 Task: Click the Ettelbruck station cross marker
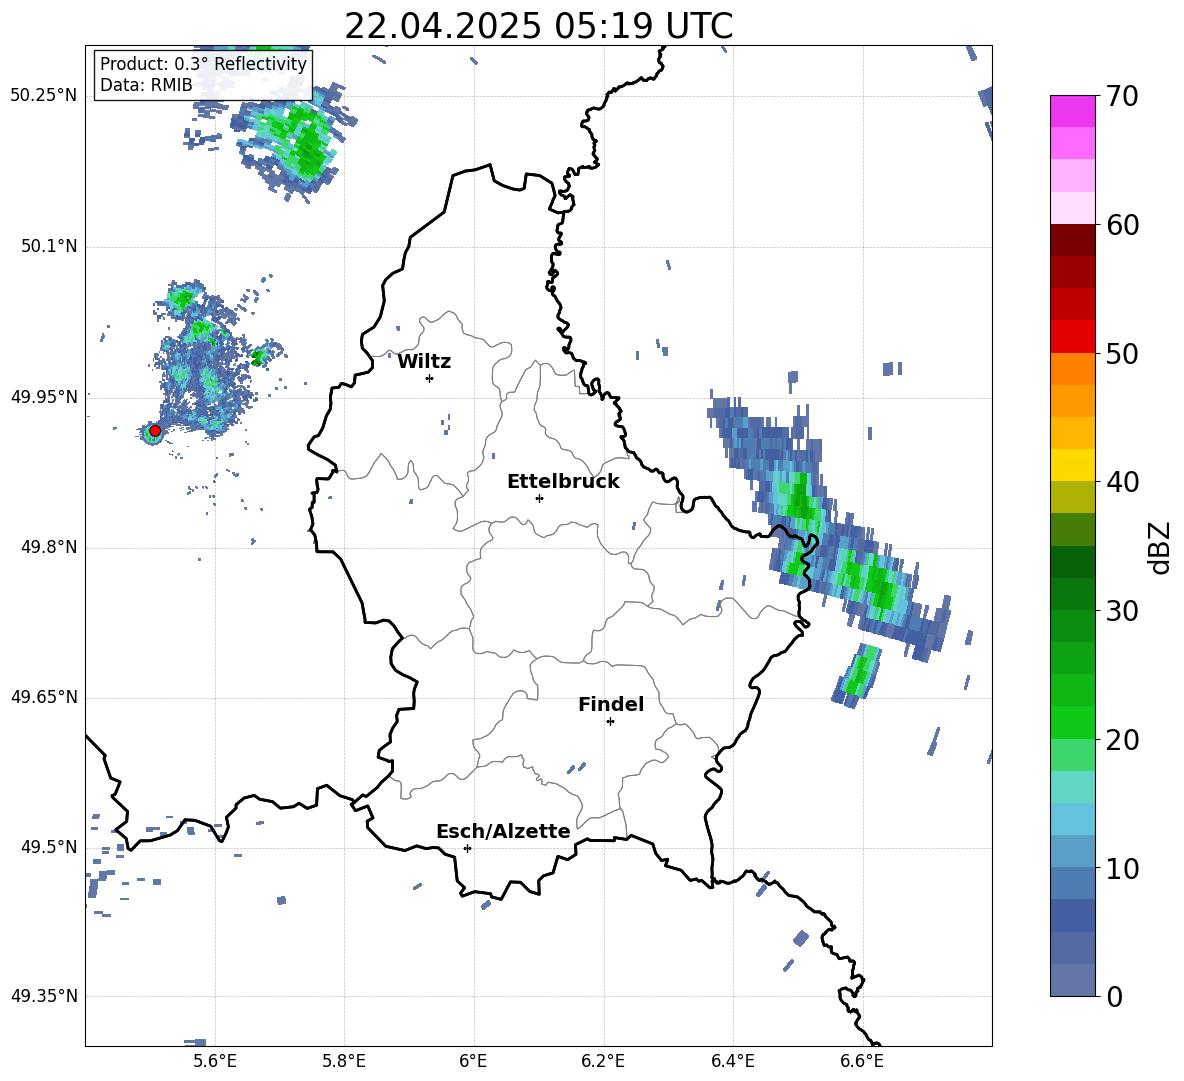(x=539, y=498)
